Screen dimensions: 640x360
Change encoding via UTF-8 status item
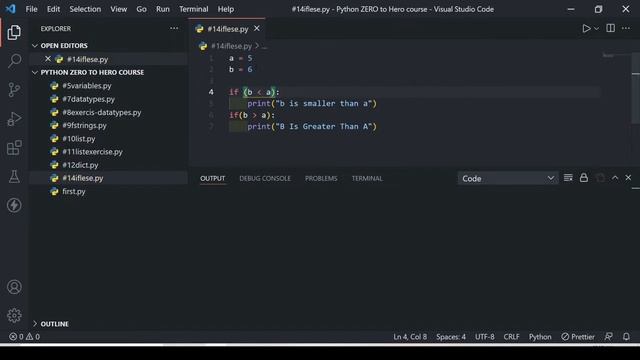click(x=484, y=337)
